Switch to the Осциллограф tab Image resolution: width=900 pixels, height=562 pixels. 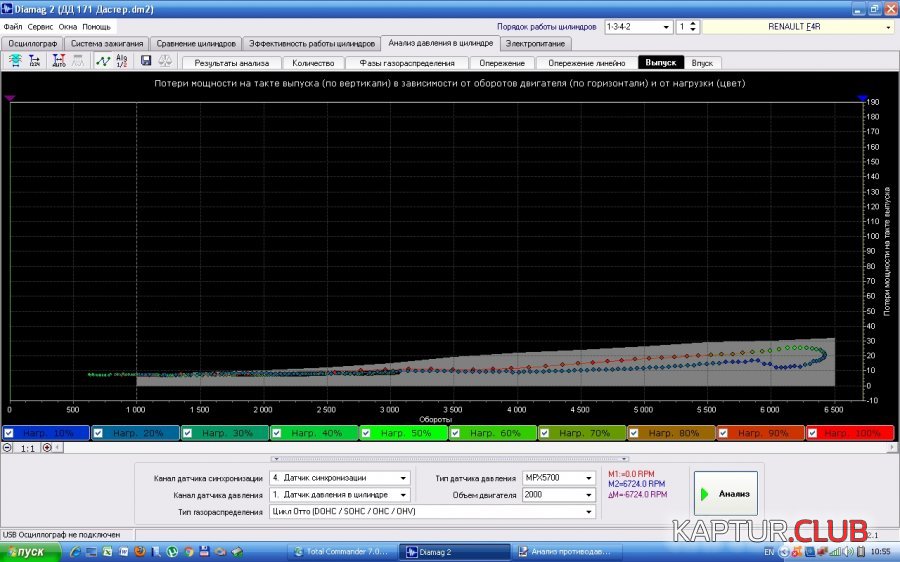(33, 44)
